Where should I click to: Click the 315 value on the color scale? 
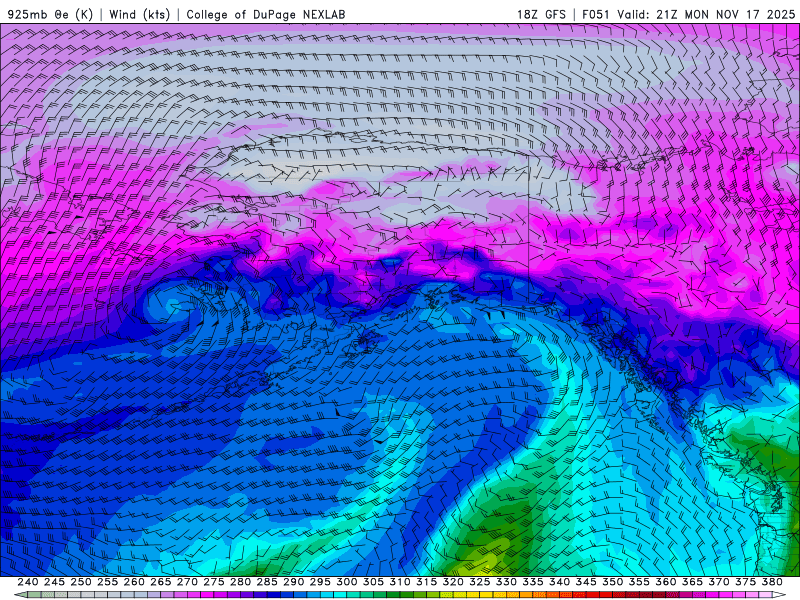[426, 582]
